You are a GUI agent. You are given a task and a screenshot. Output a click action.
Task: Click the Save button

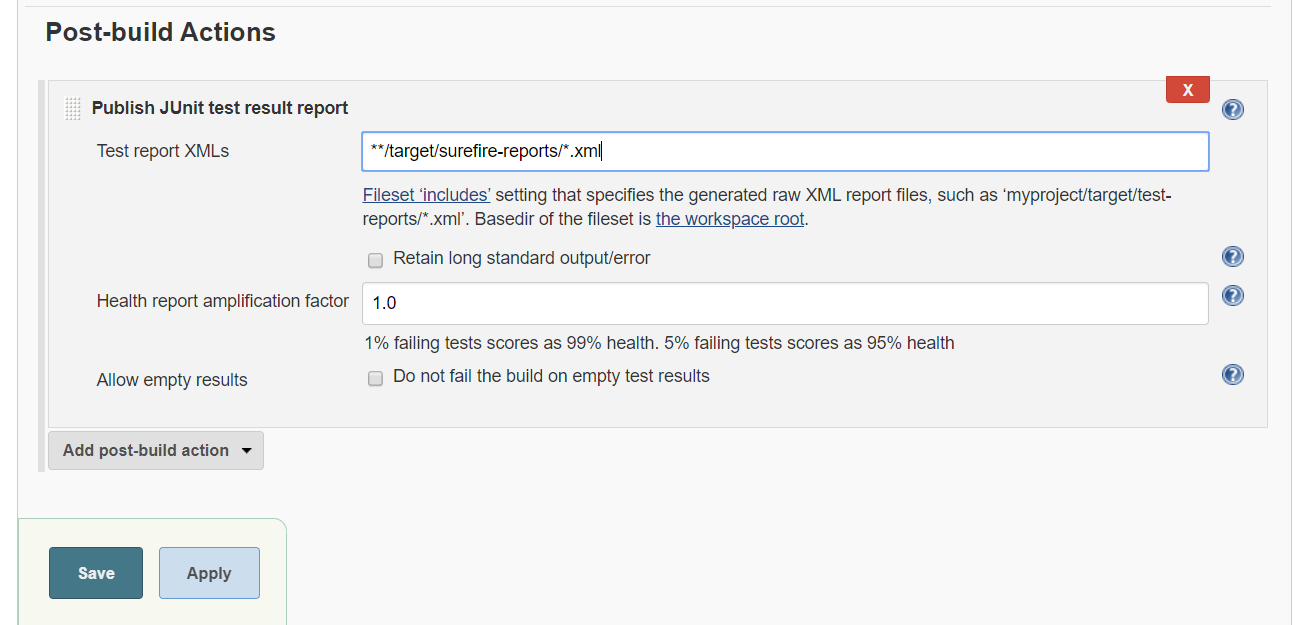click(96, 573)
